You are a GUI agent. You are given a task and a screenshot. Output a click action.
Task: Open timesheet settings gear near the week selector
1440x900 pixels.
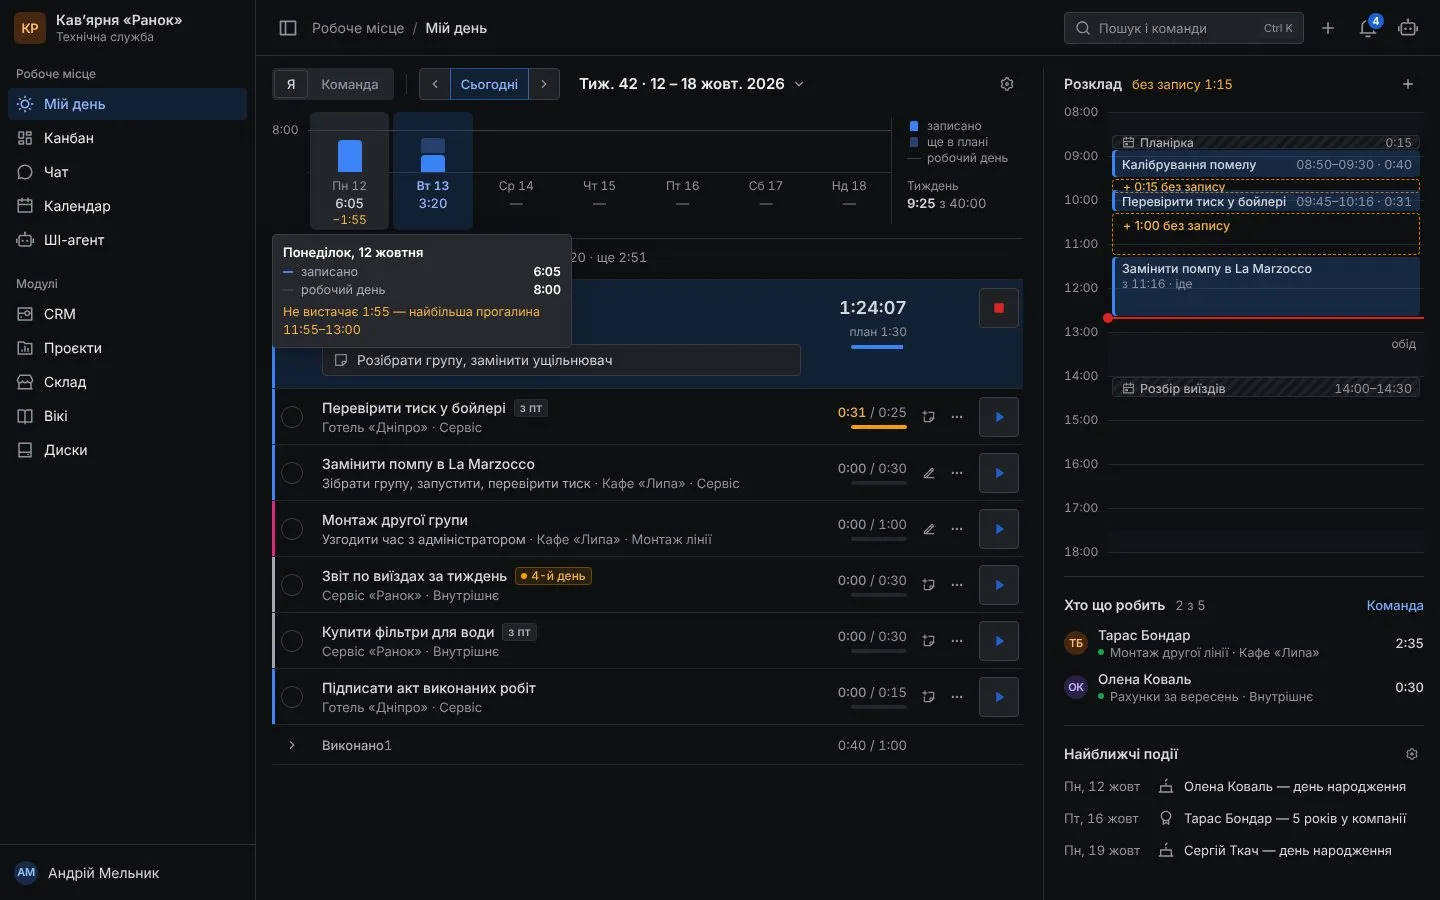(x=1007, y=84)
